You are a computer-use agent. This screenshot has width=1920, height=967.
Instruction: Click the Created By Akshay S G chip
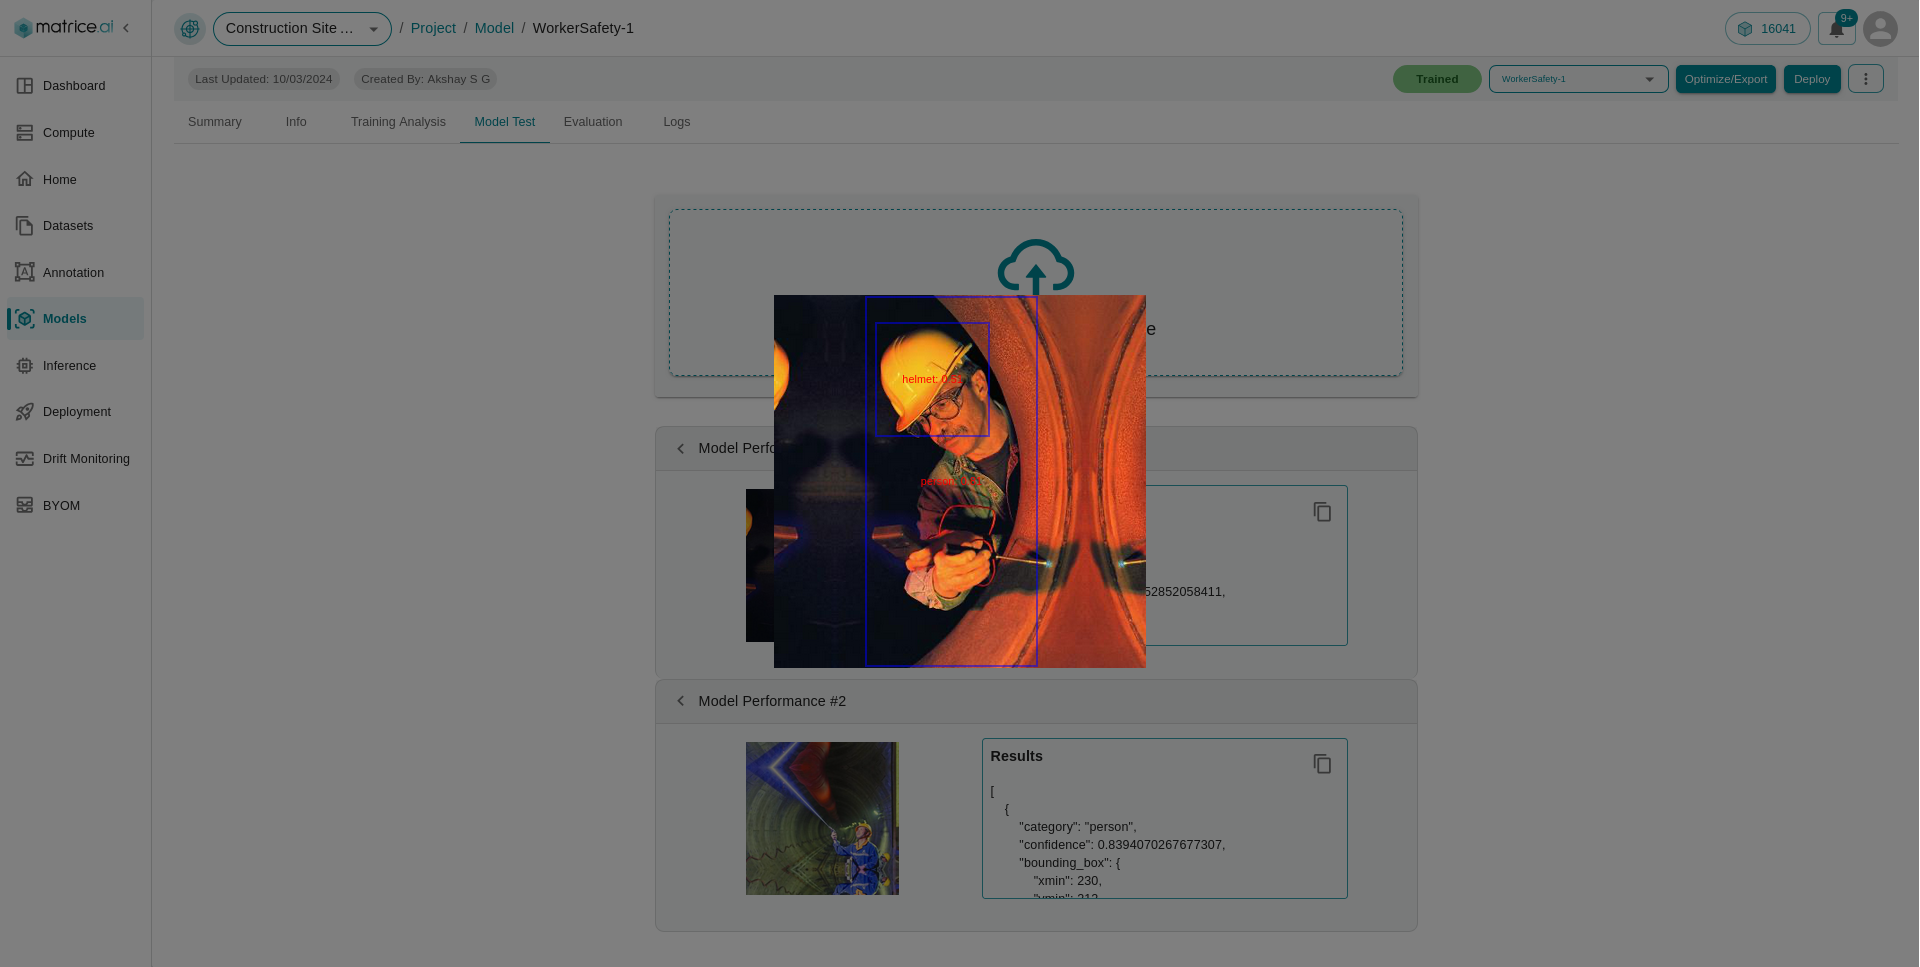pyautogui.click(x=425, y=79)
